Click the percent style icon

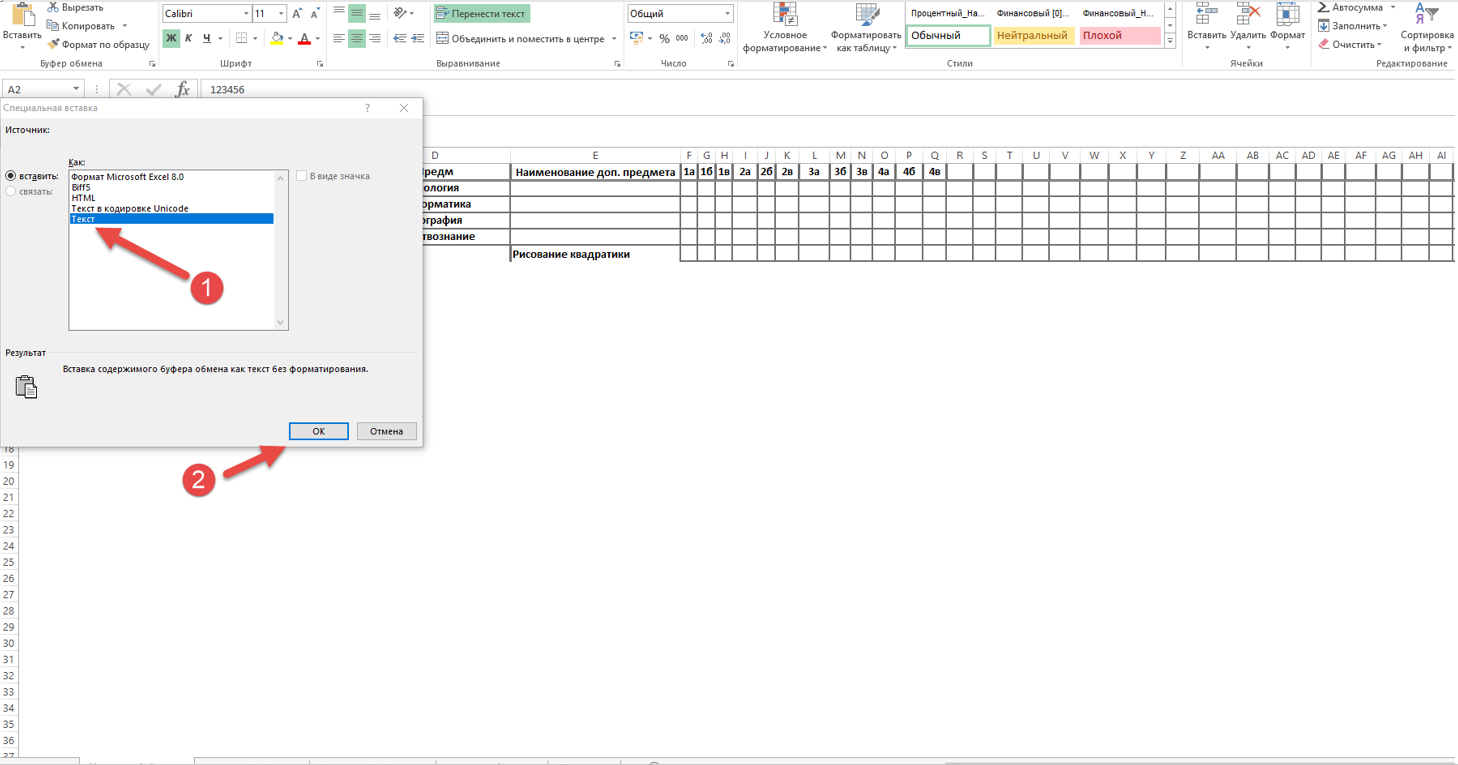[664, 38]
